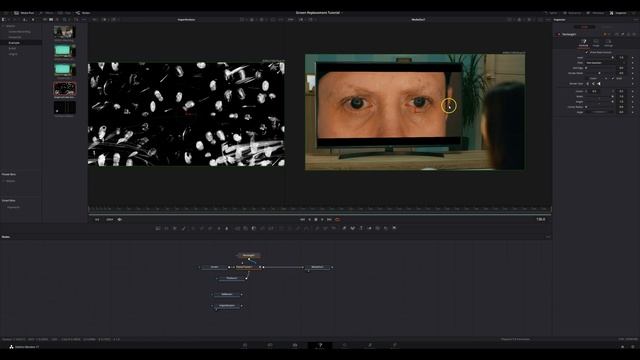Image resolution: width=640 pixels, height=360 pixels.
Task: Add a Blur node from toolbar
Action: [x=227, y=228]
